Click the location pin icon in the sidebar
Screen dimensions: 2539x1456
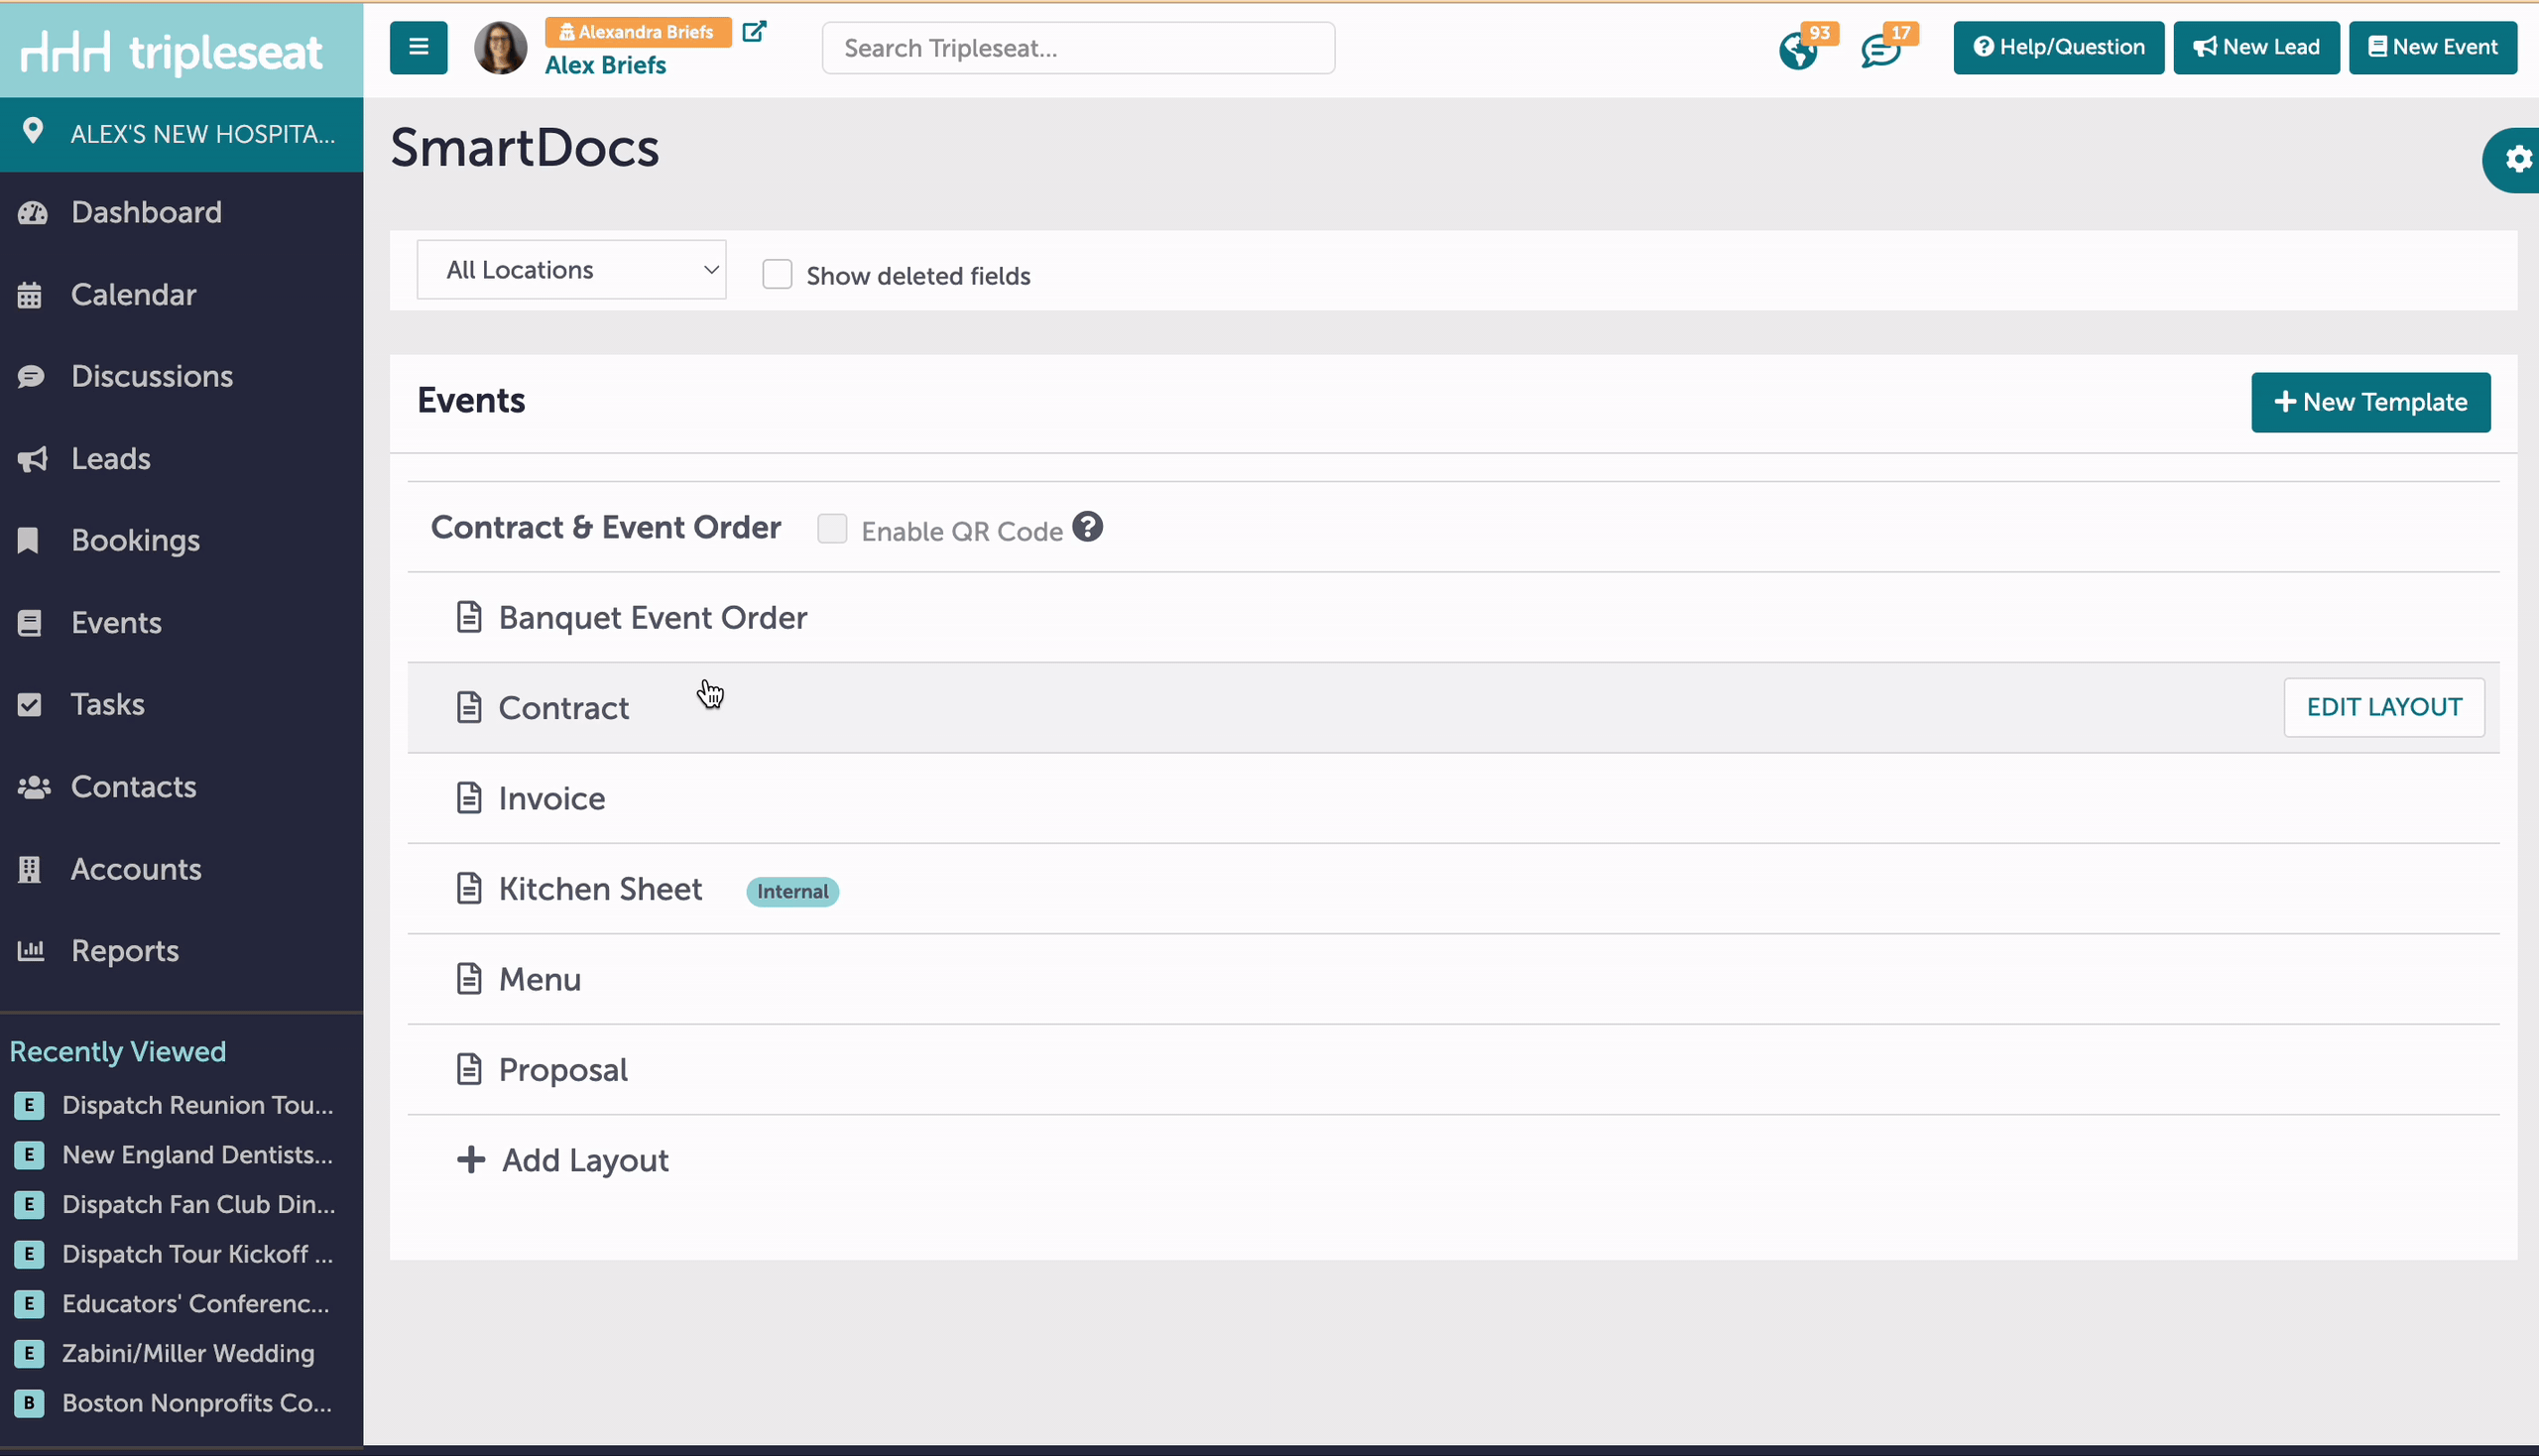(32, 131)
